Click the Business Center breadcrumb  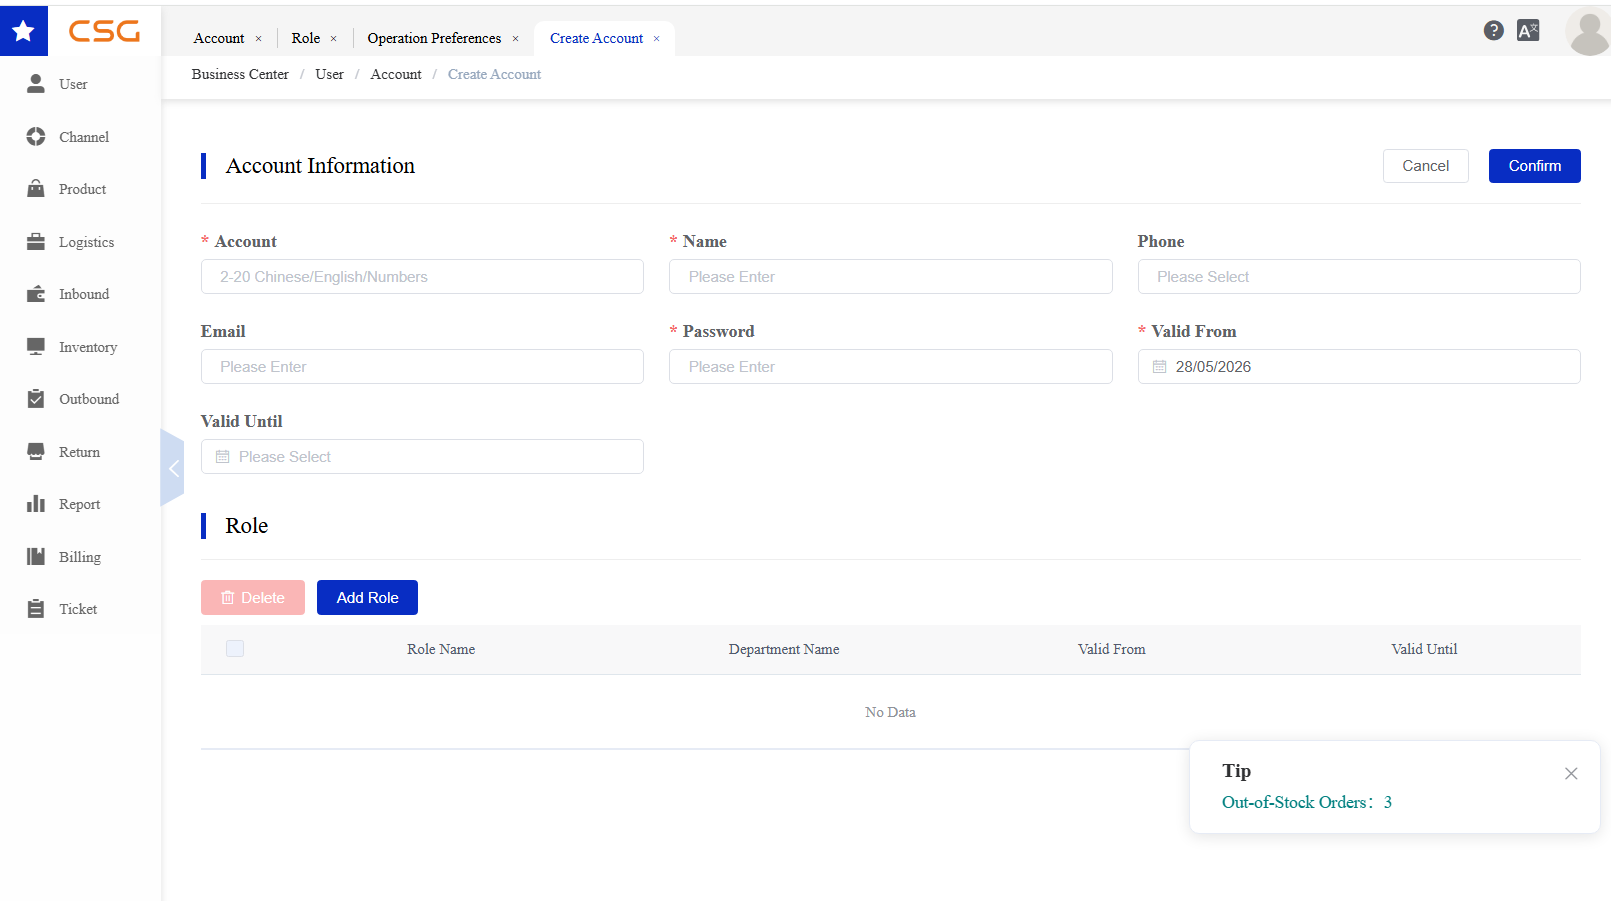coord(240,75)
